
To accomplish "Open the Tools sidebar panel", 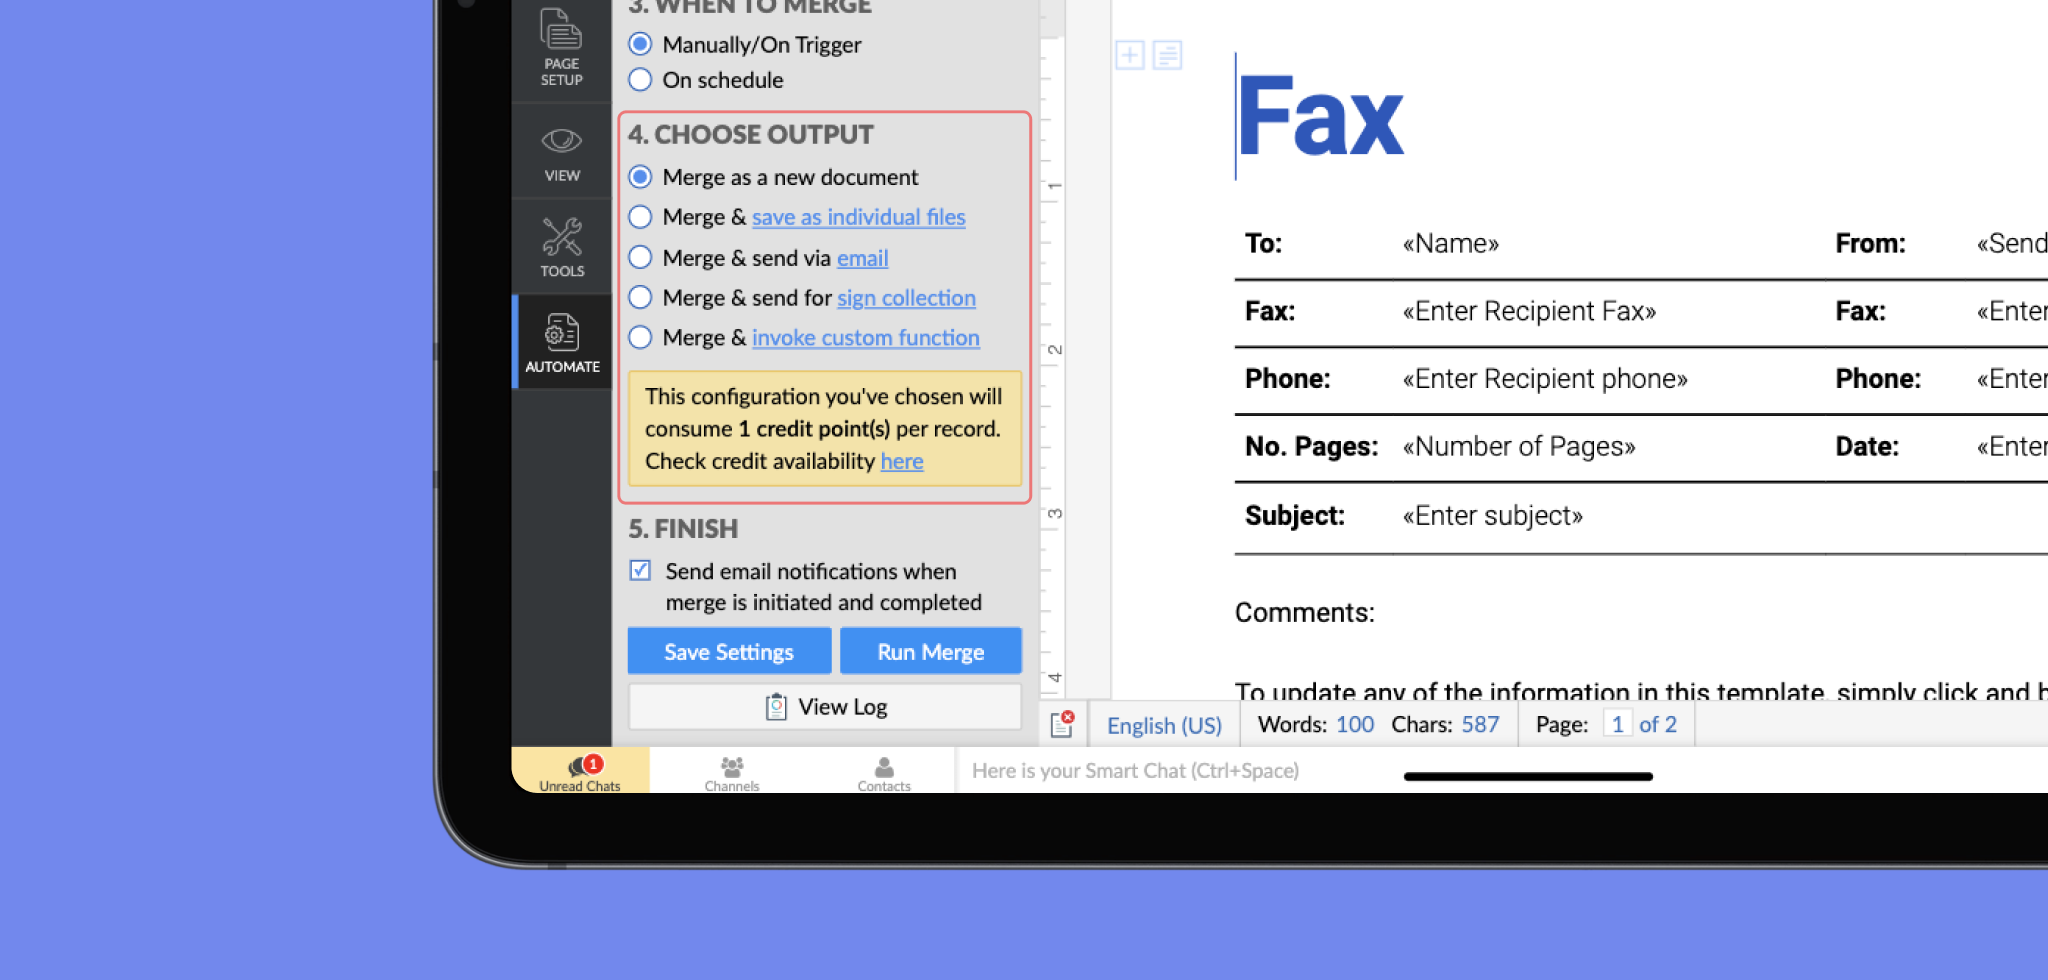I will [x=561, y=247].
